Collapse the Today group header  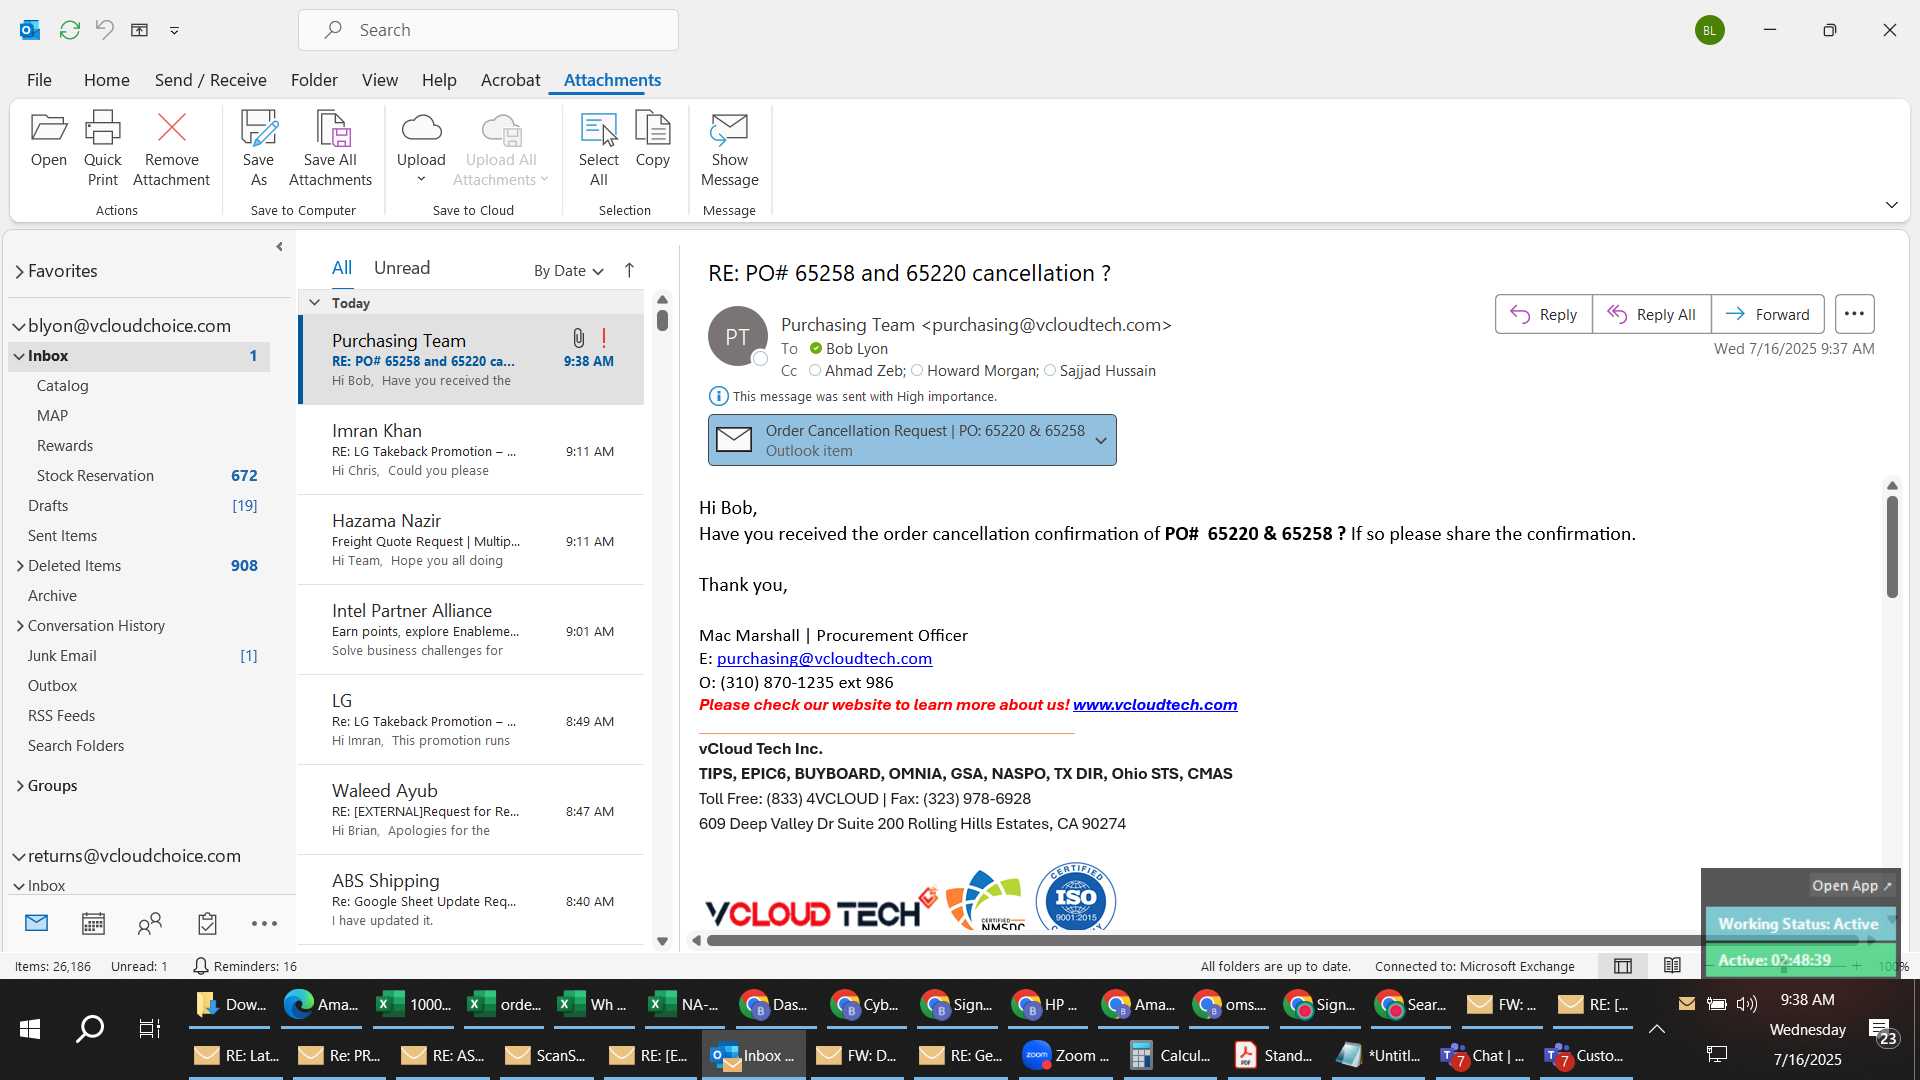pos(314,302)
